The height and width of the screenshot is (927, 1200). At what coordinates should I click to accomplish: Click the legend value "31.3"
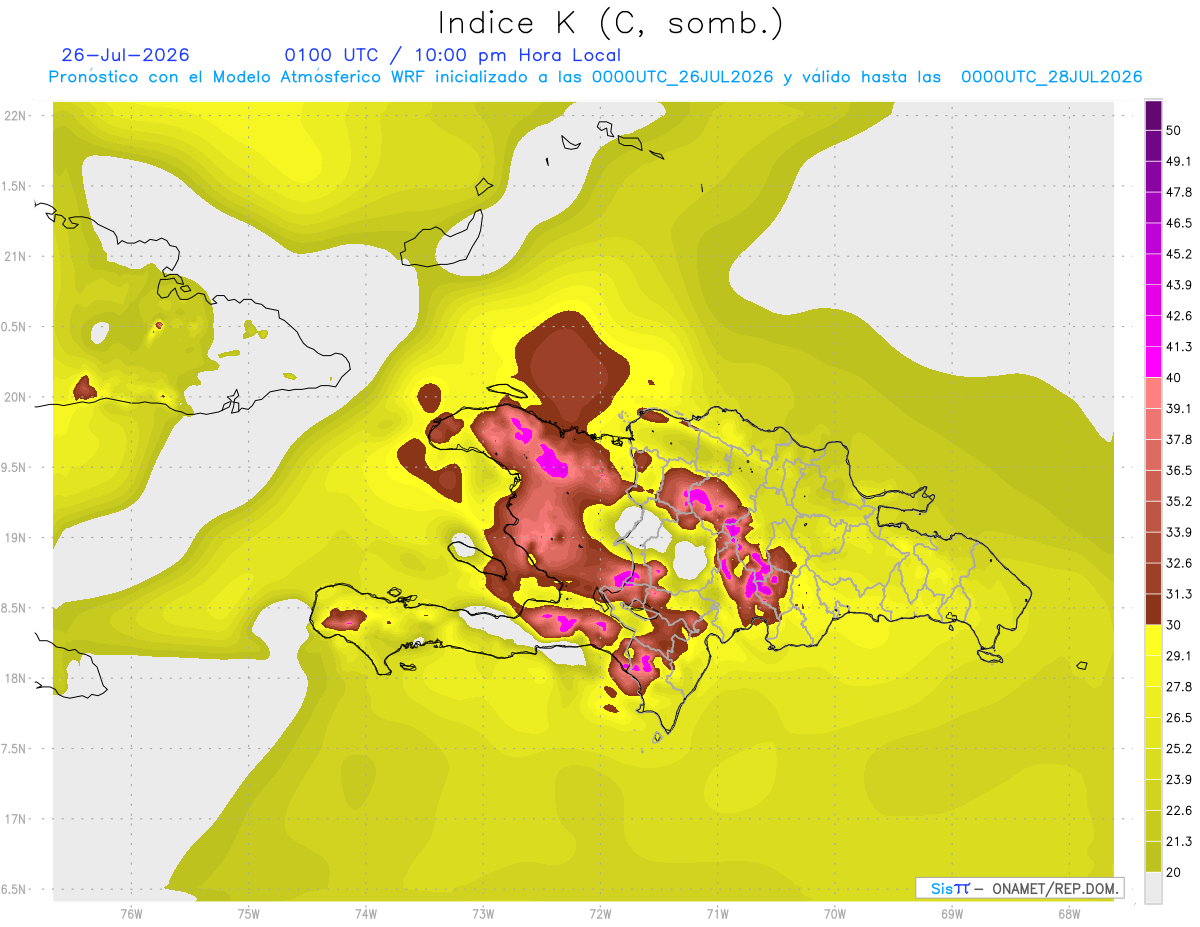(1179, 594)
